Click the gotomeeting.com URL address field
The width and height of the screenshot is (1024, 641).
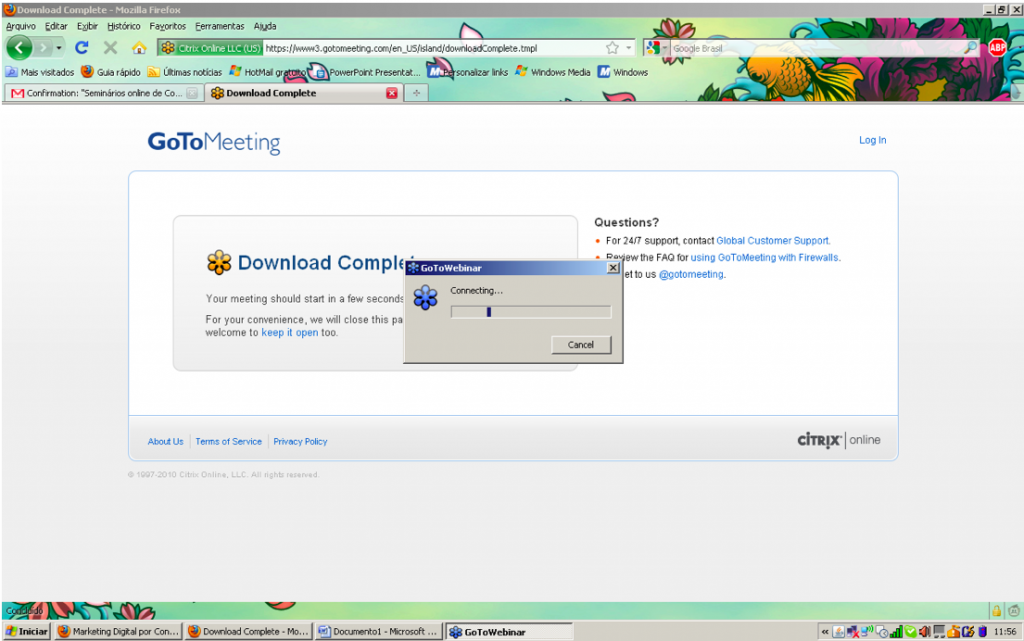(x=432, y=48)
